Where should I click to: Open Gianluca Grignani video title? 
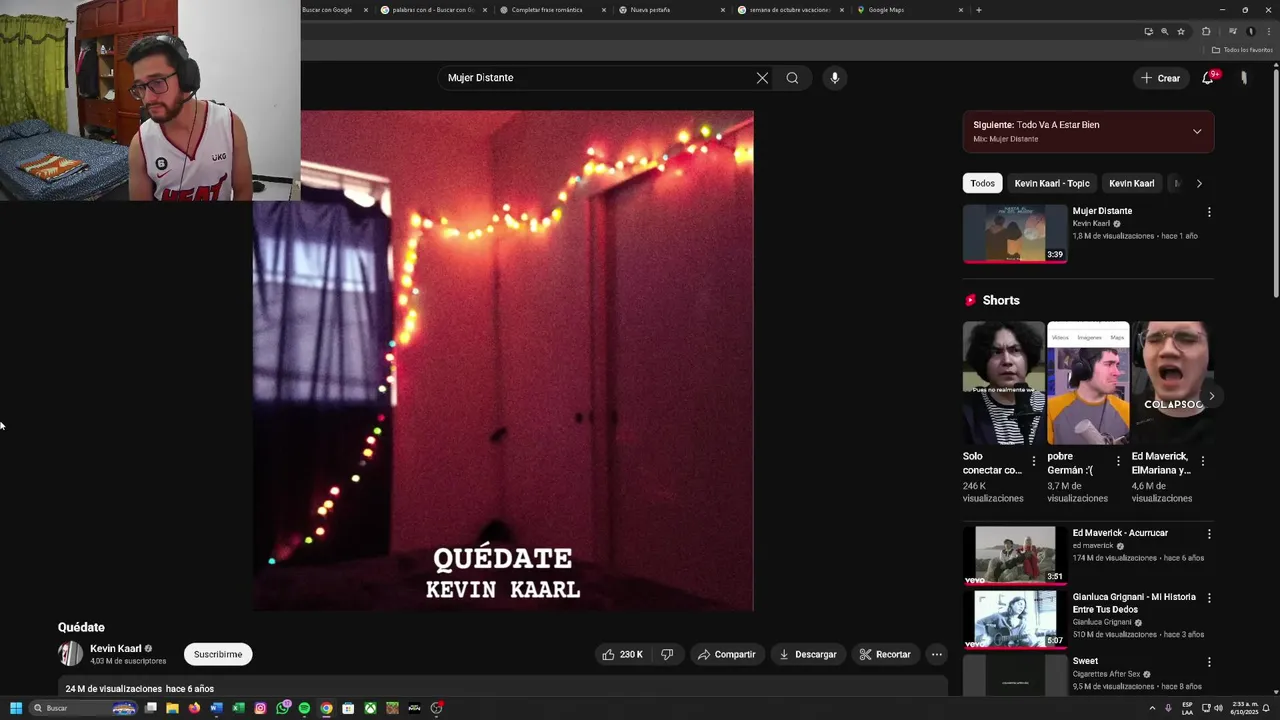[1134, 603]
